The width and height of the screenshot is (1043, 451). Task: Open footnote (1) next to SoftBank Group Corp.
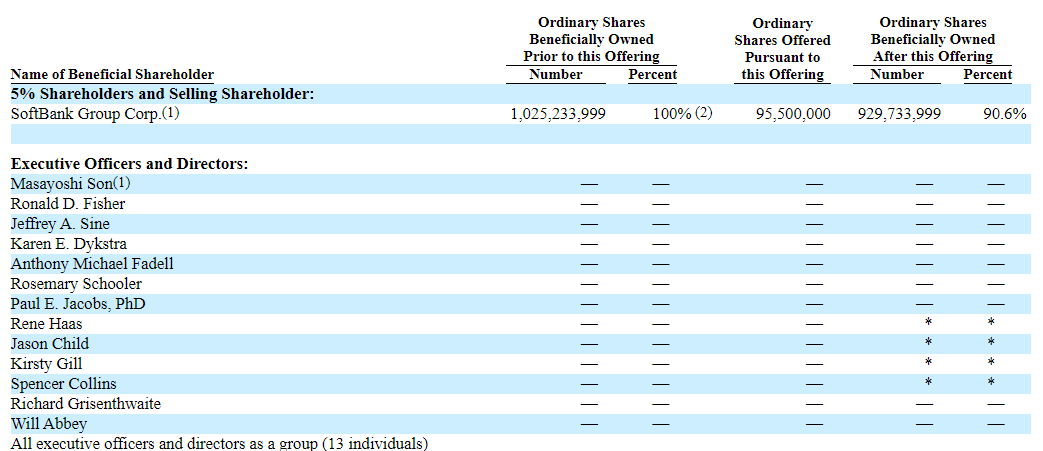[171, 113]
